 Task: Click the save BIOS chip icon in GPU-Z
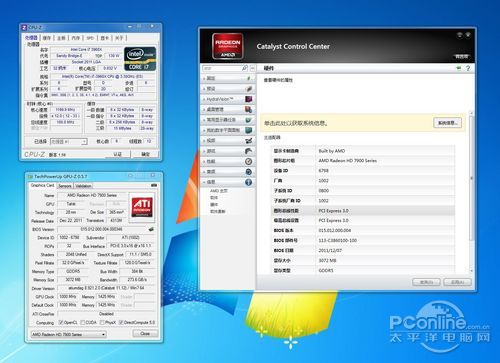[x=151, y=229]
